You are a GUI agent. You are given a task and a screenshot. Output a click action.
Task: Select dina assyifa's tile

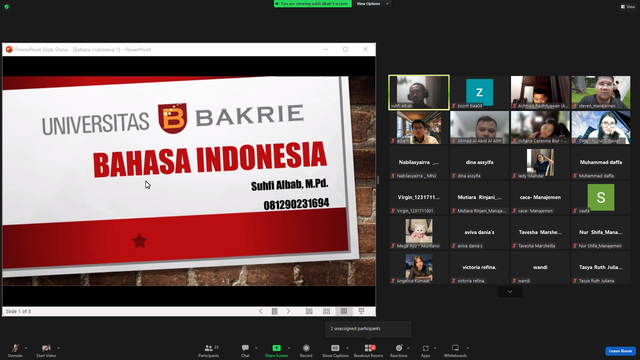(x=480, y=162)
